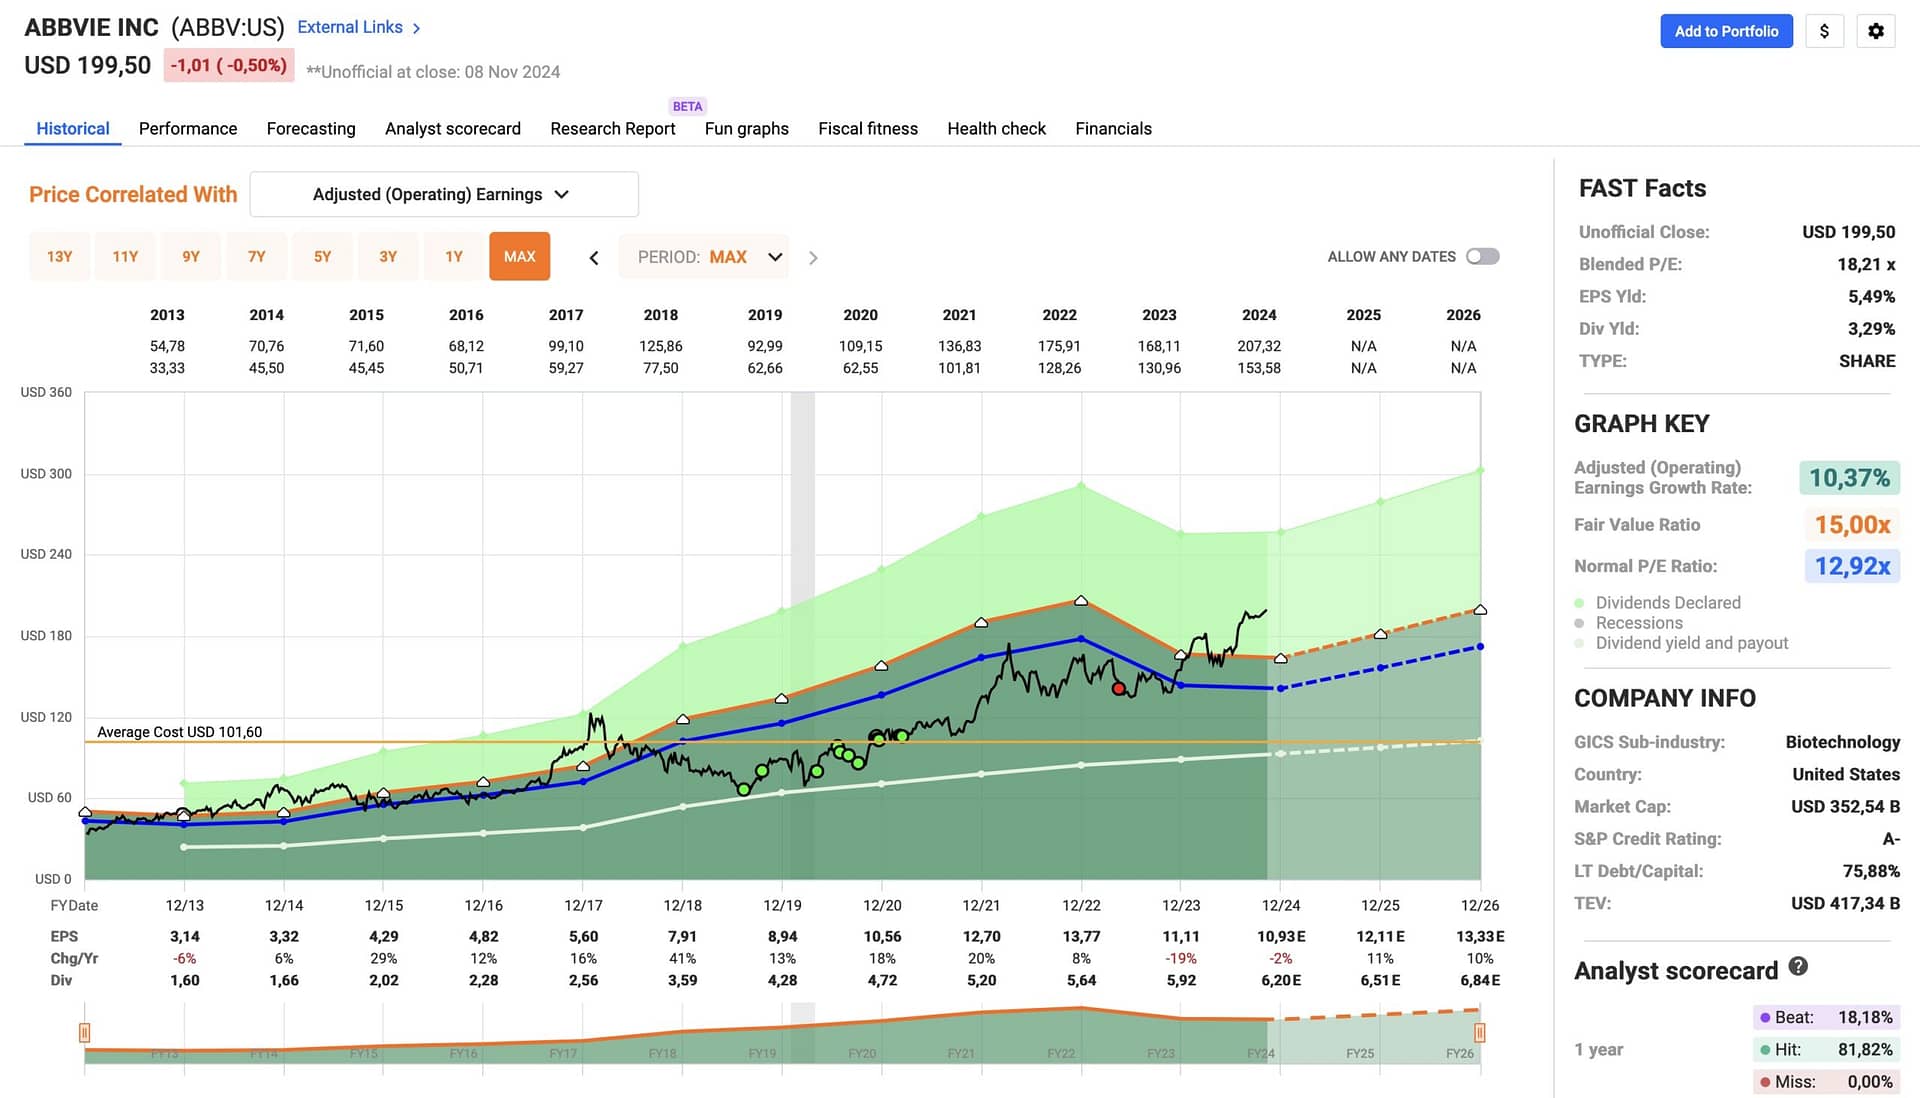Screen dimensions: 1920x1098
Task: Go to next period with right arrow
Action: 813,258
